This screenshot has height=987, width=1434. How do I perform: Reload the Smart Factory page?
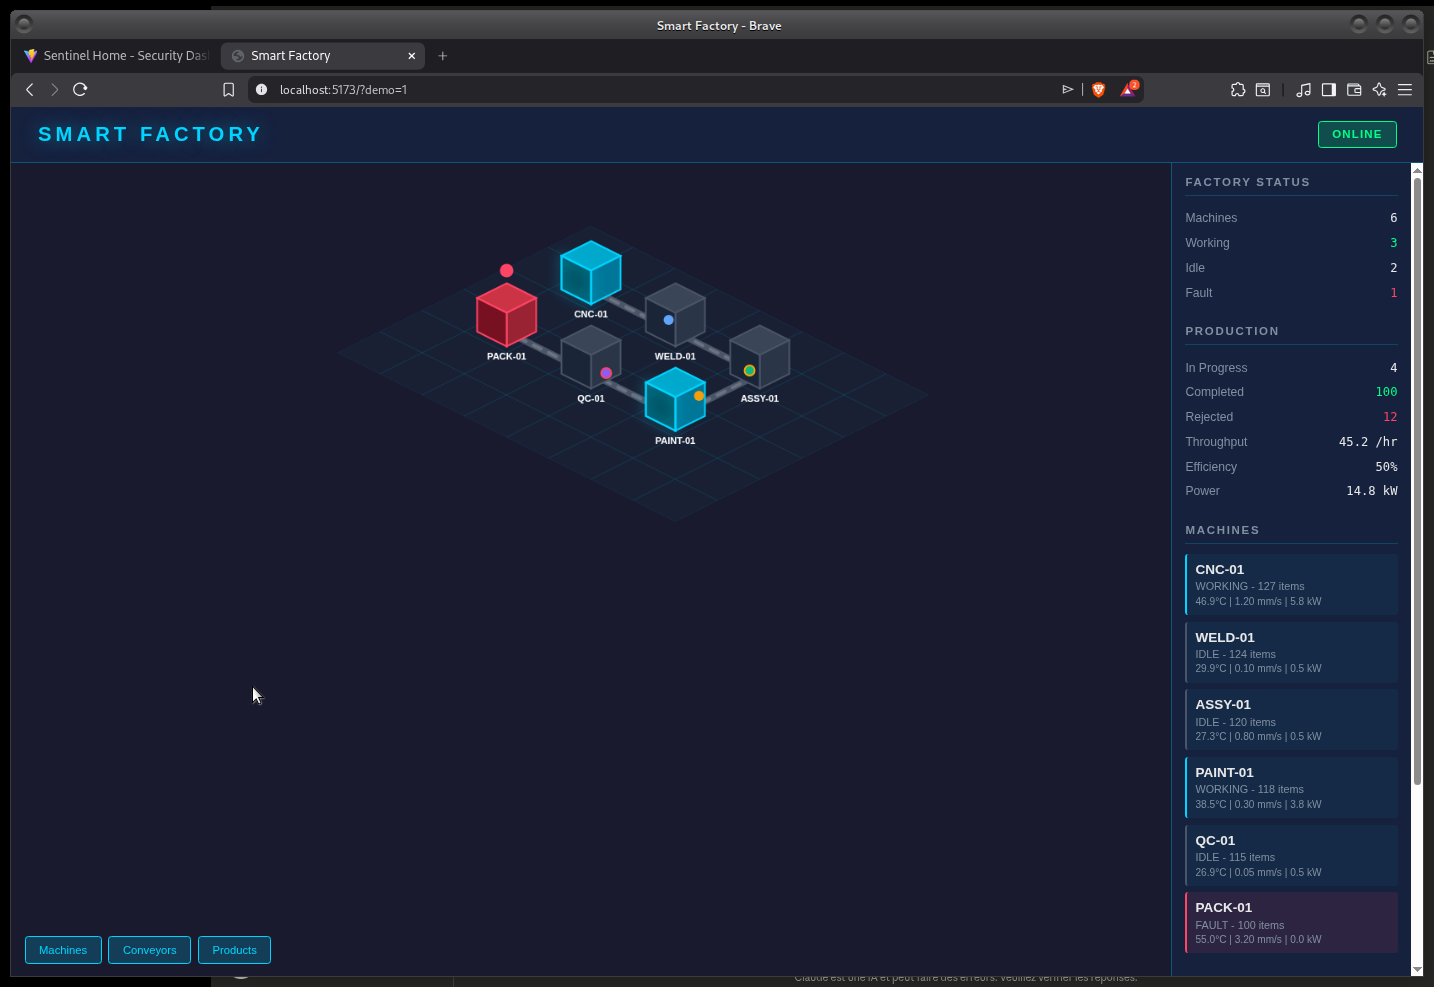80,90
